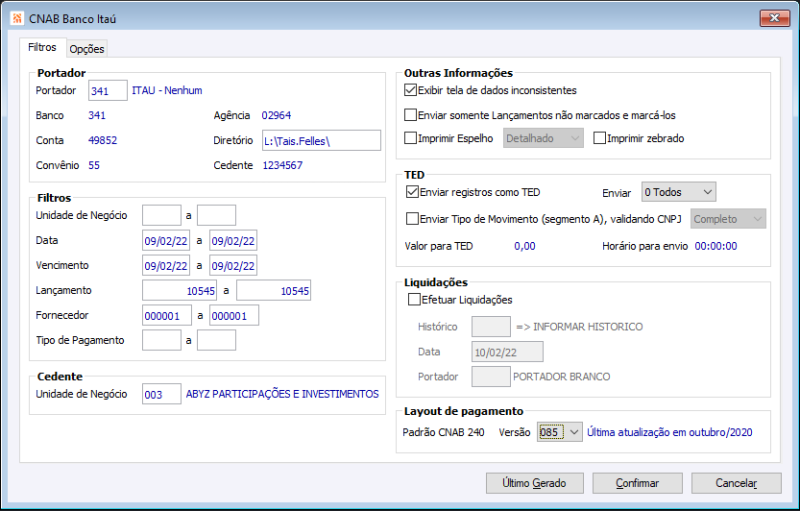Expand the Enviar '0 Todos' dropdown

pyautogui.click(x=679, y=192)
